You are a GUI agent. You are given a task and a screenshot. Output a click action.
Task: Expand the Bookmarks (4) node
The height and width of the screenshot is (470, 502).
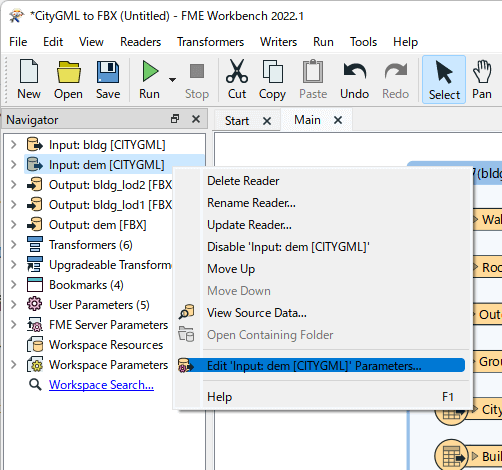14,285
